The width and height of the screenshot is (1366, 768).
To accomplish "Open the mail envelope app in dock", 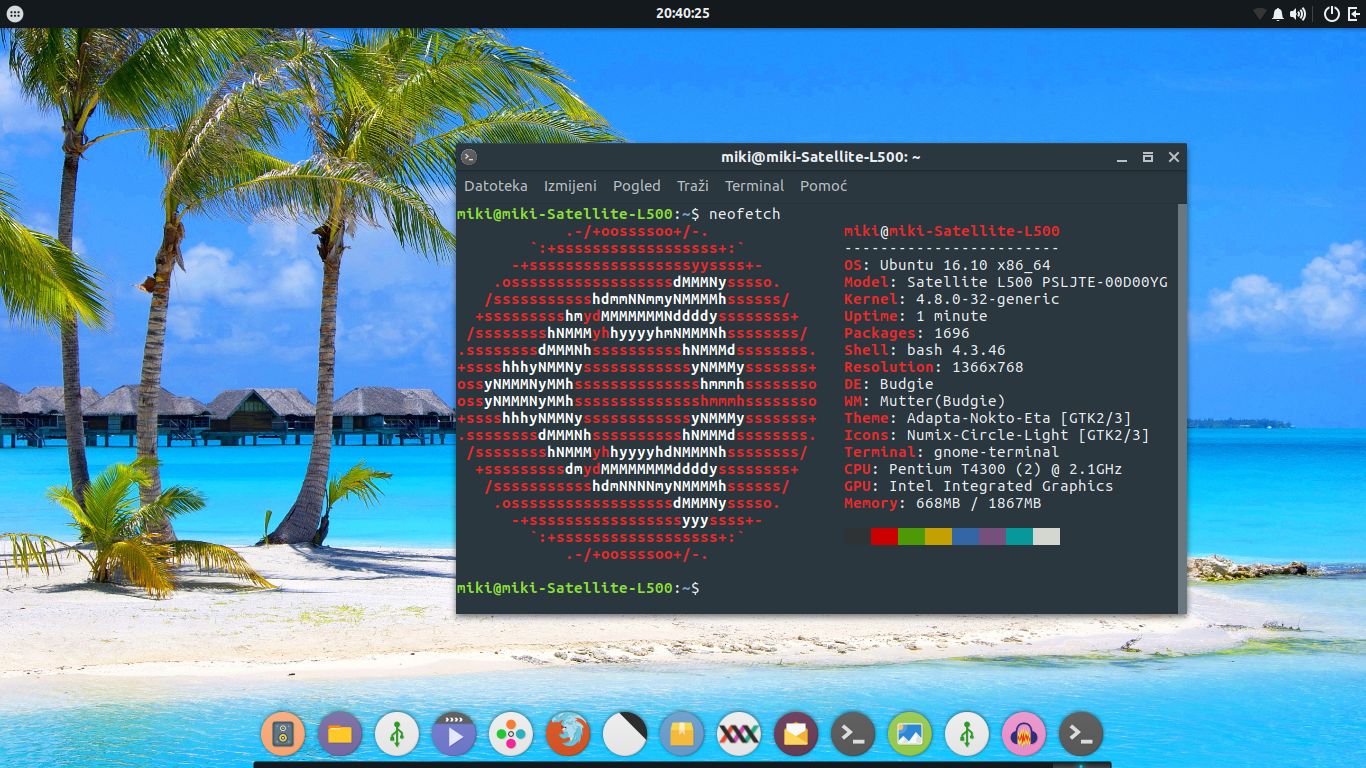I will (x=795, y=735).
